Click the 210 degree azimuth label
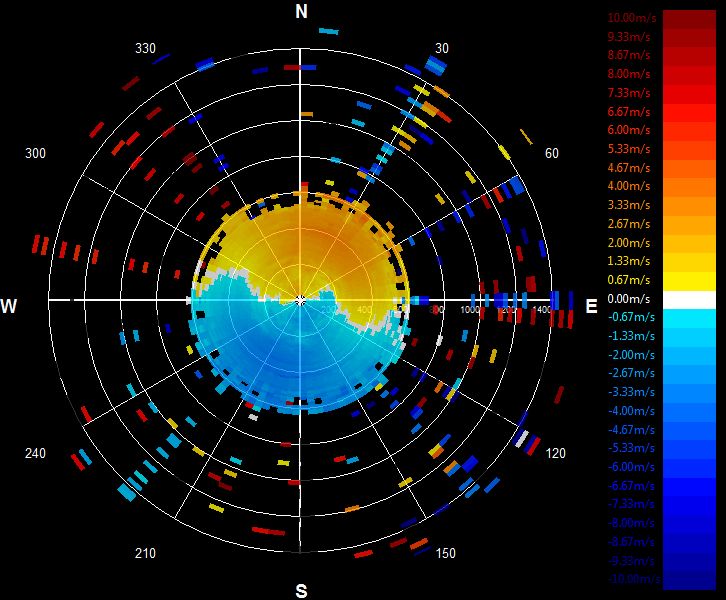 (145, 553)
